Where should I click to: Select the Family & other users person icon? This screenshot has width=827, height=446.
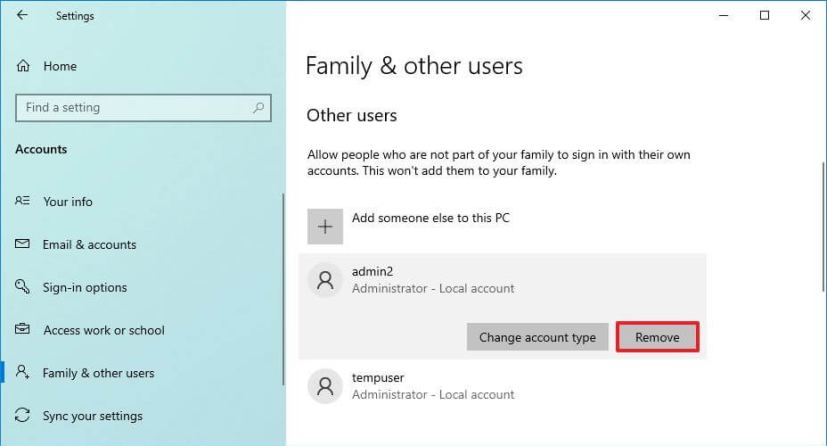(22, 372)
